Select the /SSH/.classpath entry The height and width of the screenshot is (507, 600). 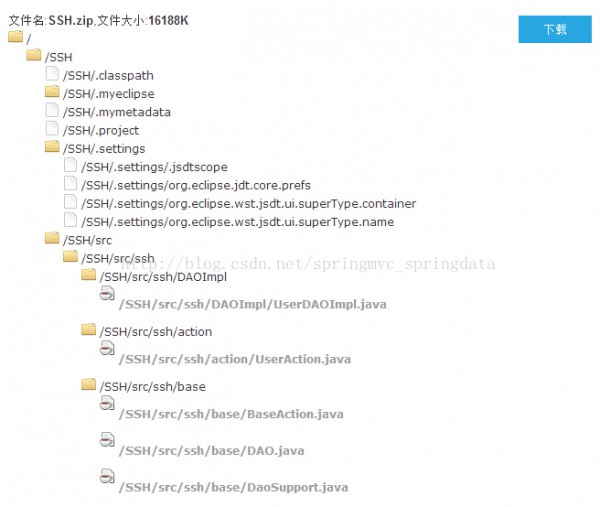pyautogui.click(x=108, y=76)
